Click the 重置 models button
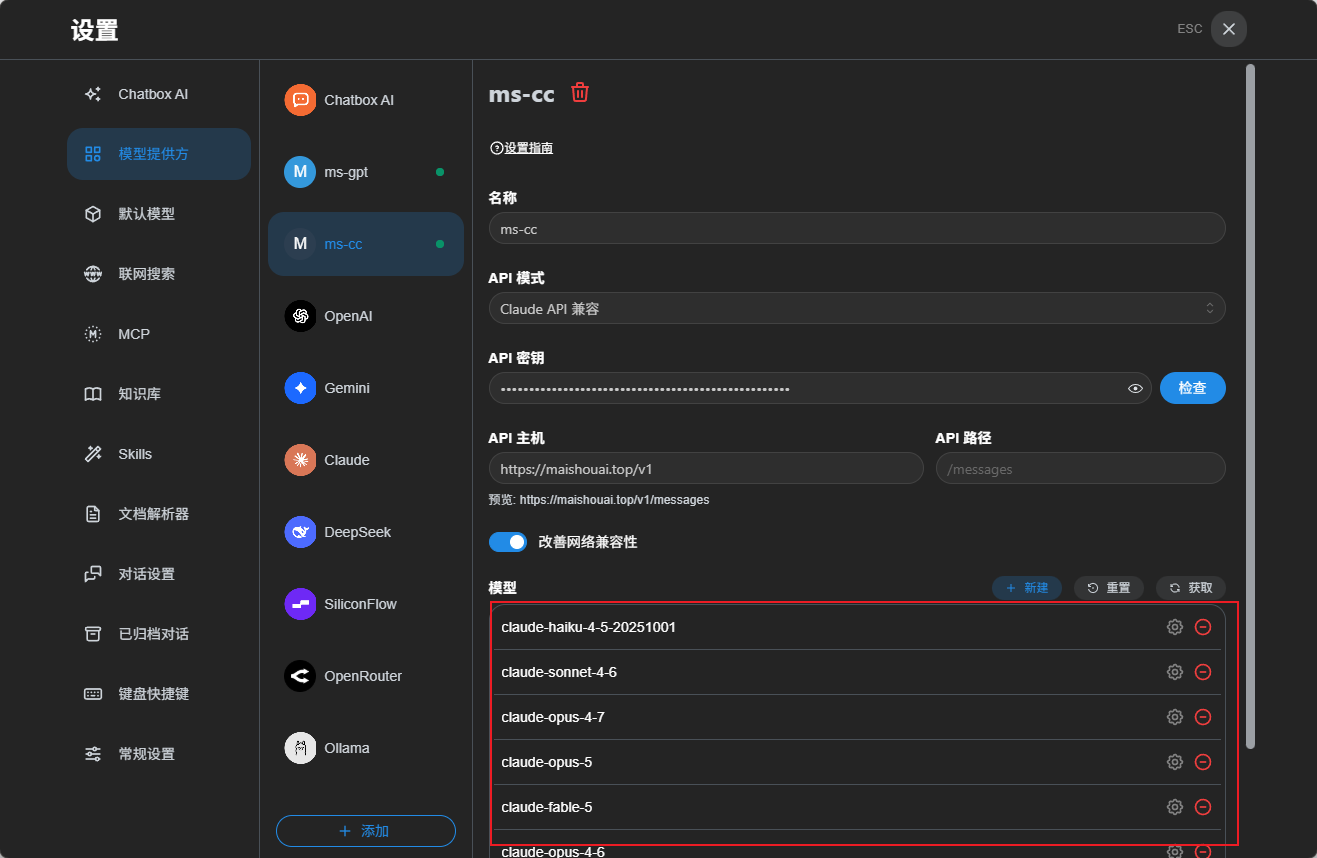 [1109, 588]
